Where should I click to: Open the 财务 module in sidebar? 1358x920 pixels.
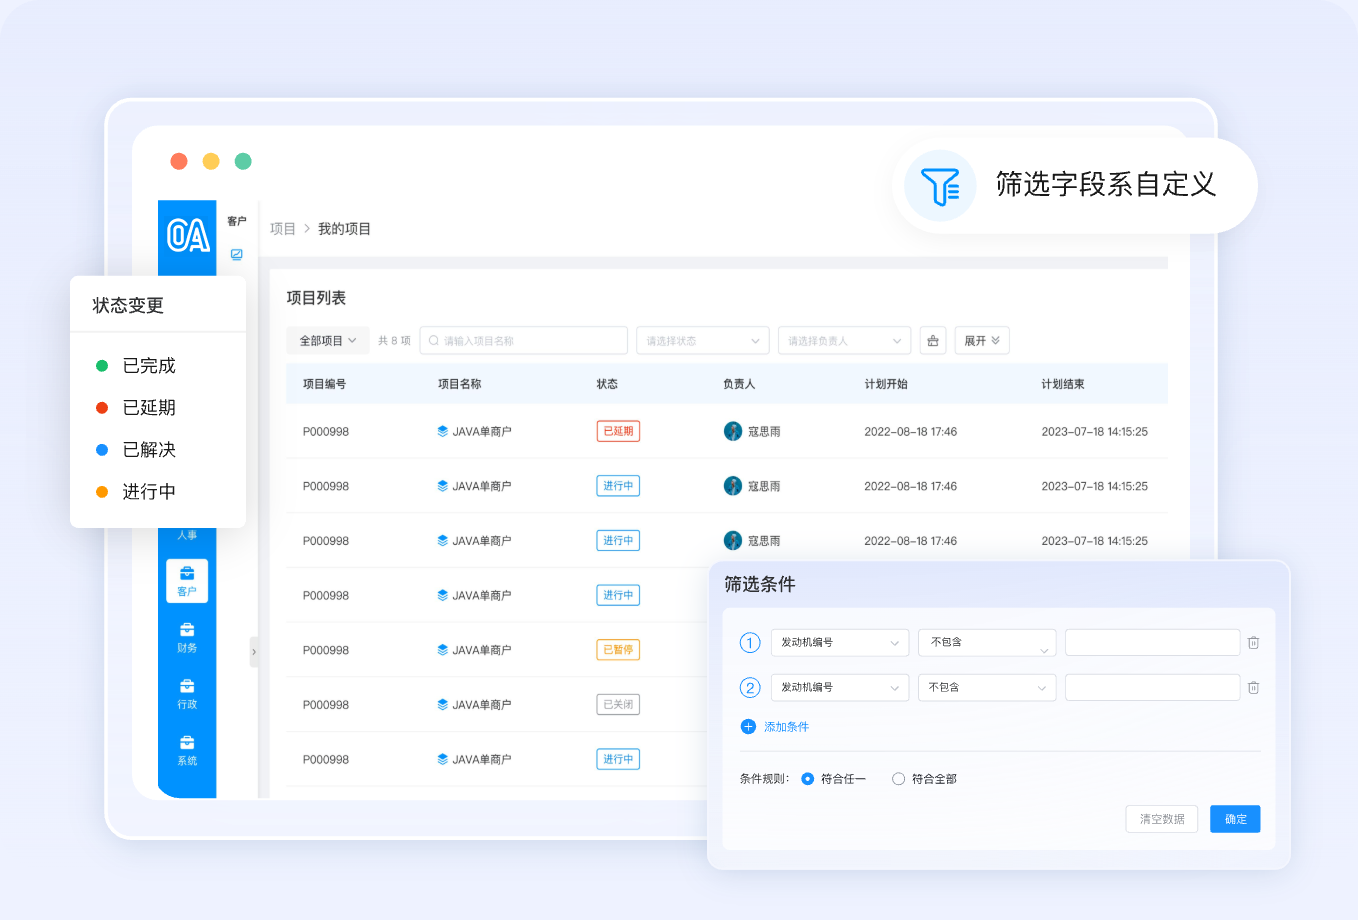(187, 637)
